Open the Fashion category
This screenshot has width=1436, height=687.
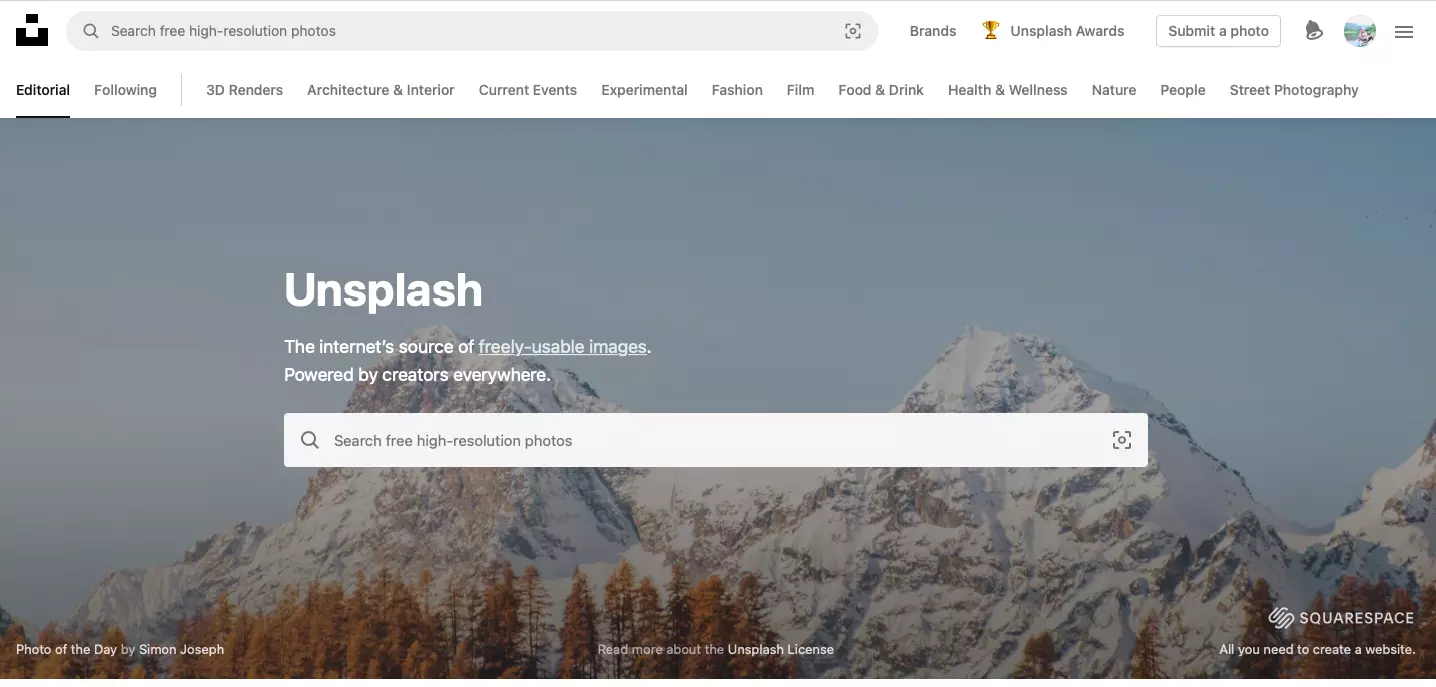pyautogui.click(x=737, y=90)
